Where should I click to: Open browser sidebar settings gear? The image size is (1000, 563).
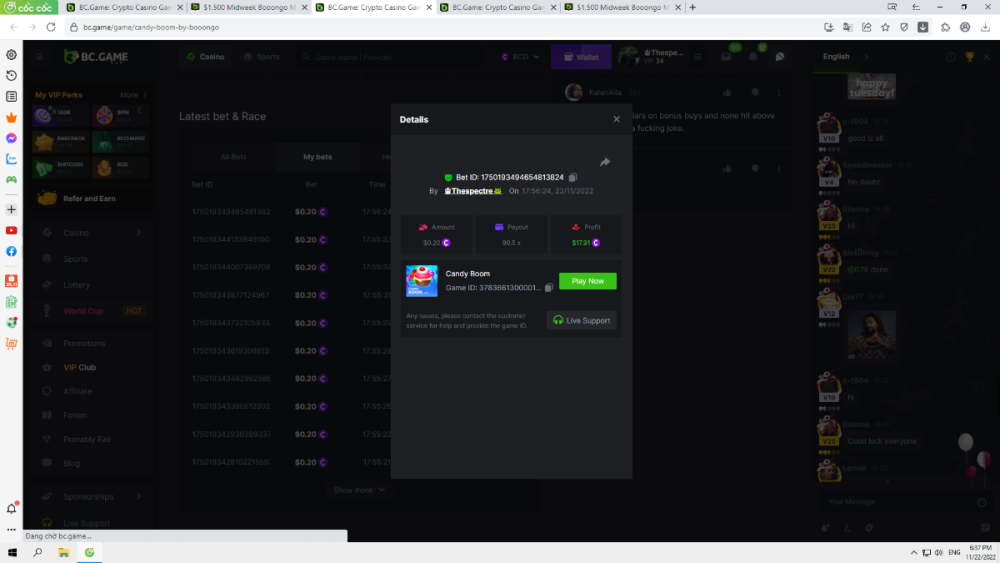coord(11,55)
